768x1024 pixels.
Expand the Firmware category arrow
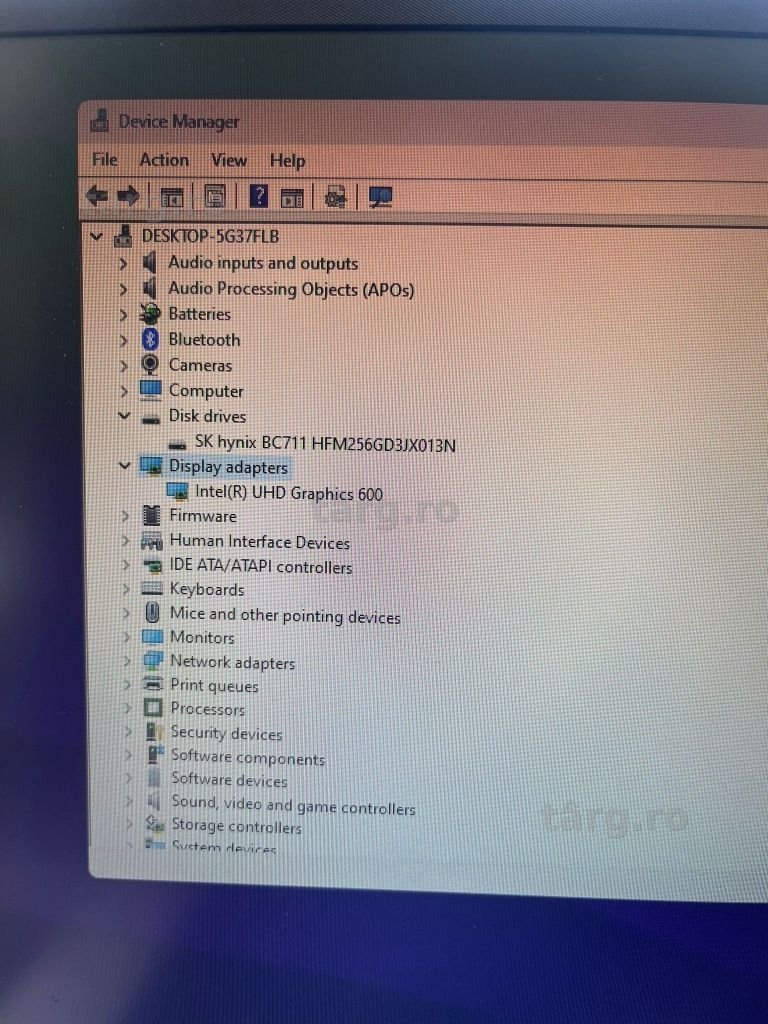(x=125, y=516)
